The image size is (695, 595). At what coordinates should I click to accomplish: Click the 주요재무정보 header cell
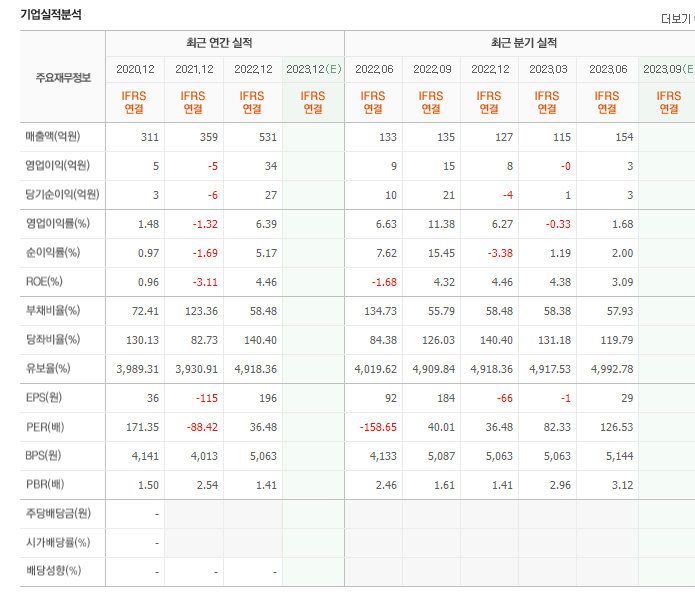pyautogui.click(x=63, y=78)
